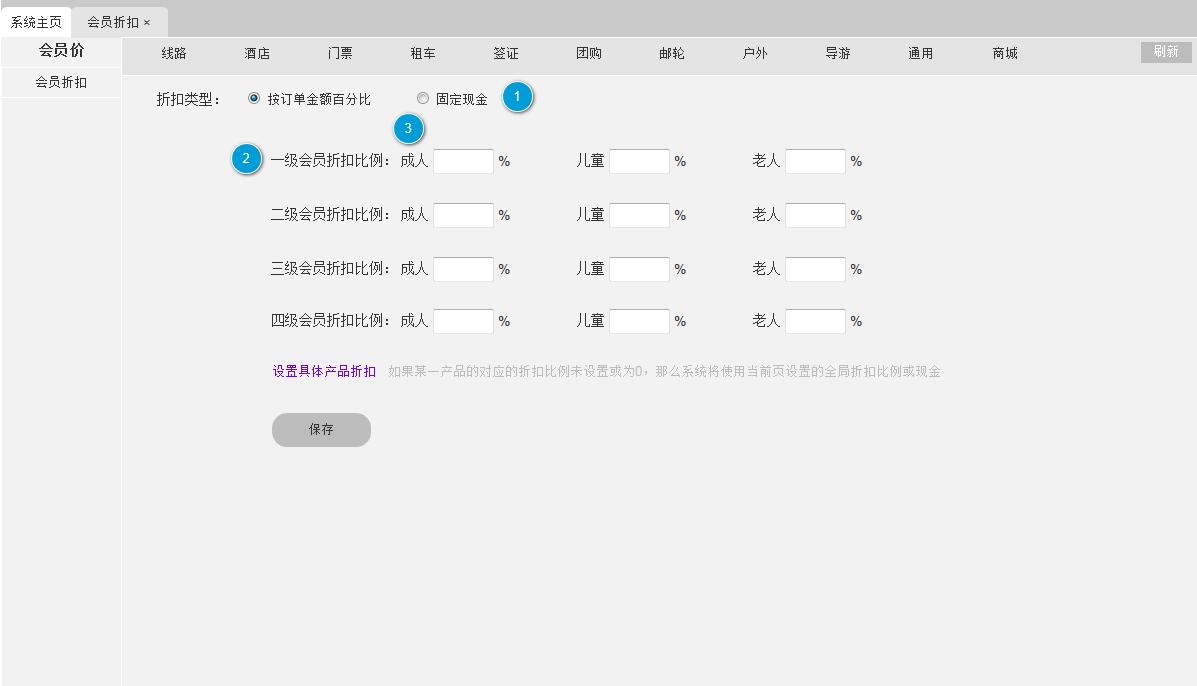Select the 租车 category tab

(422, 54)
